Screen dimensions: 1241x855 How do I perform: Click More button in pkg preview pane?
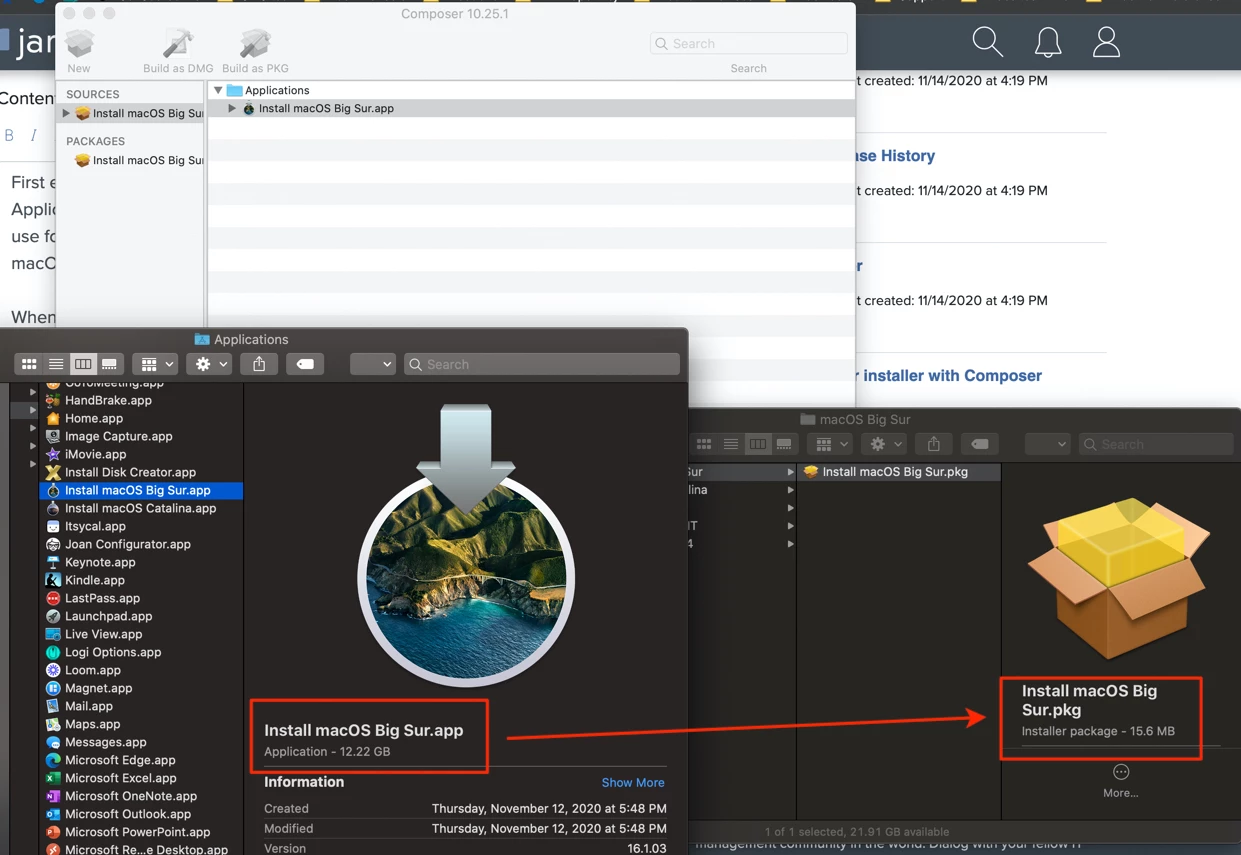[1120, 781]
